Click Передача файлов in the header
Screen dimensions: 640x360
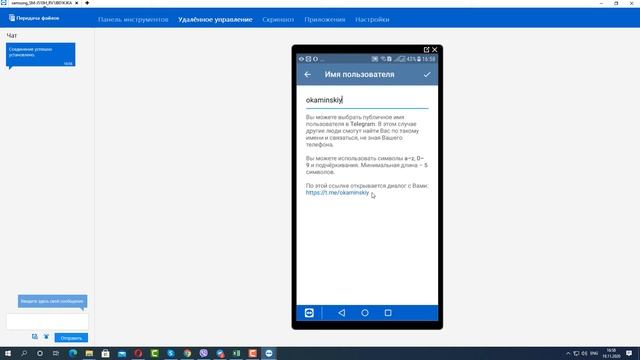click(x=34, y=18)
